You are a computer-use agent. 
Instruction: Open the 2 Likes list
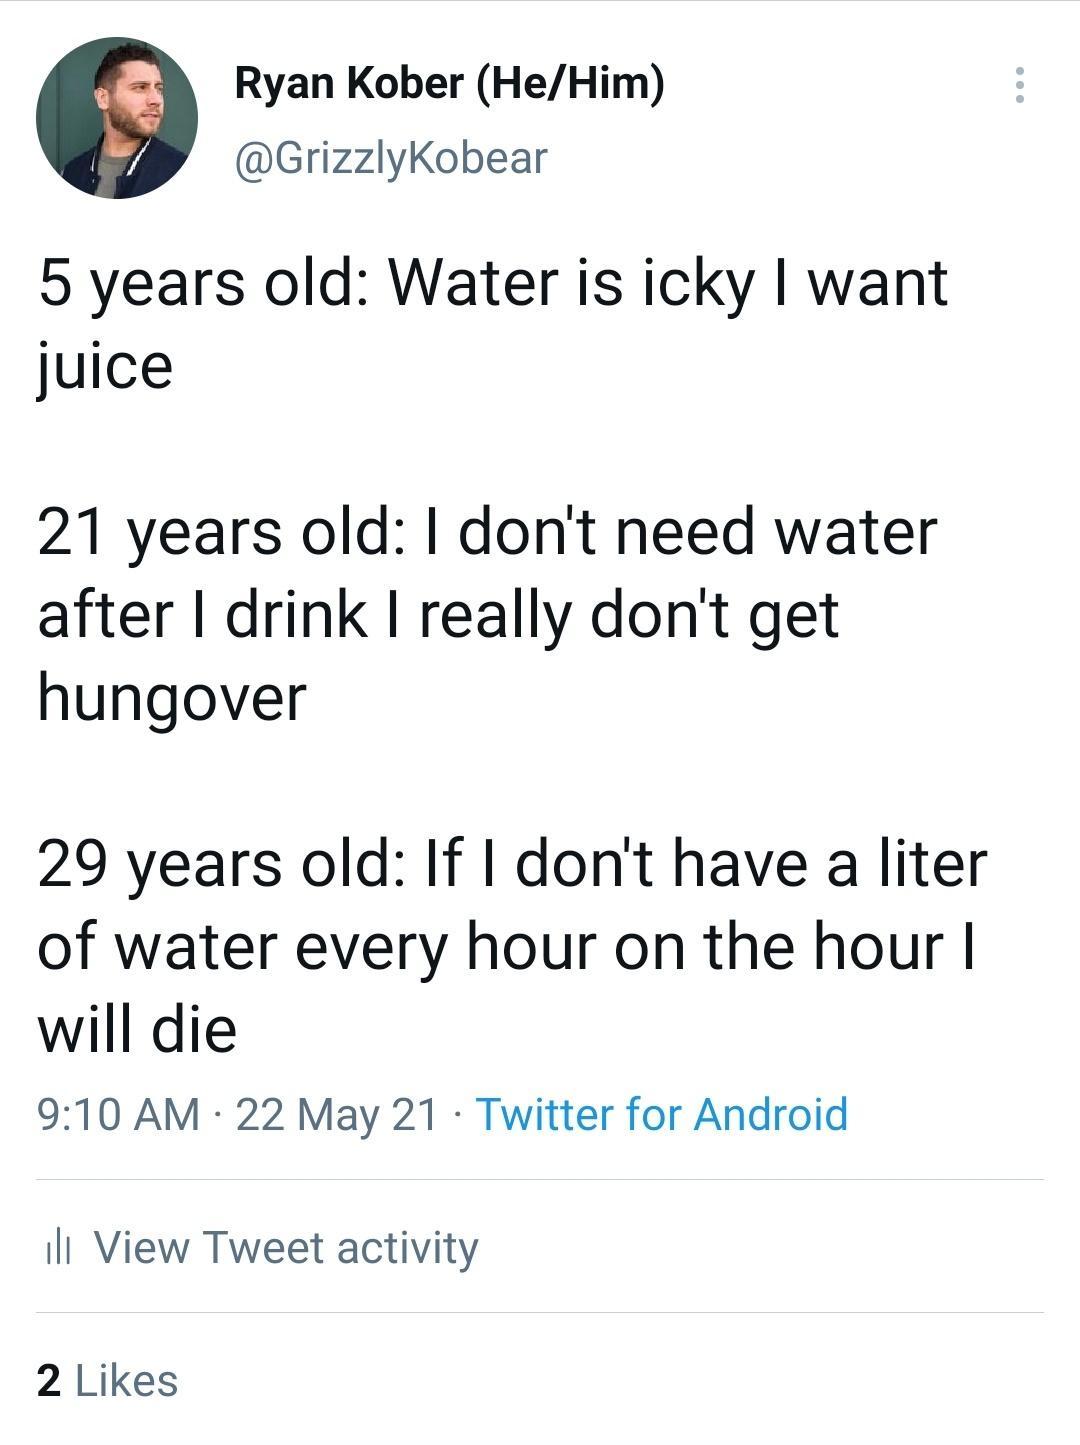[x=108, y=1380]
